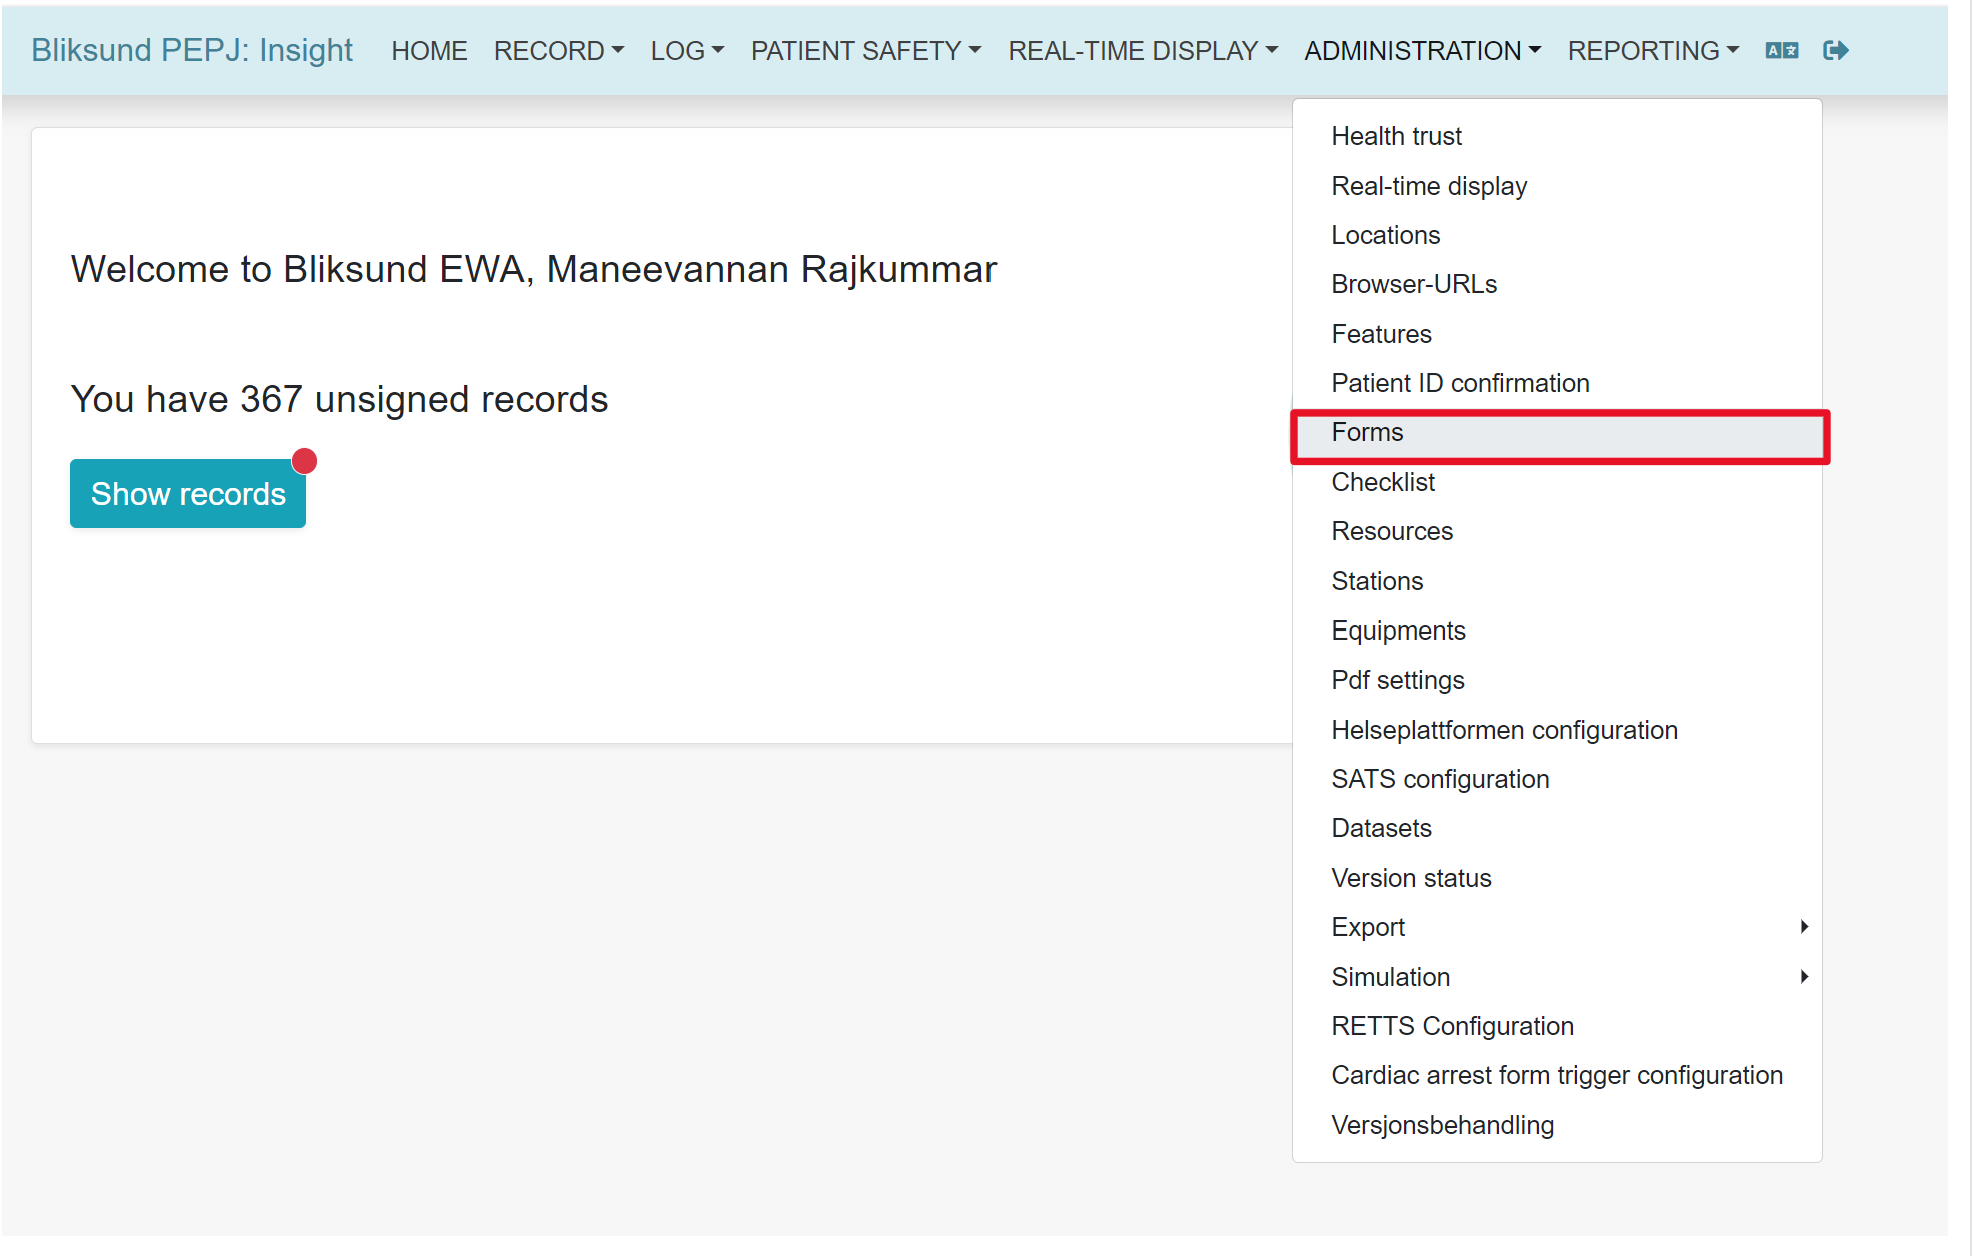
Task: Expand the LOG dropdown menu
Action: 687,51
